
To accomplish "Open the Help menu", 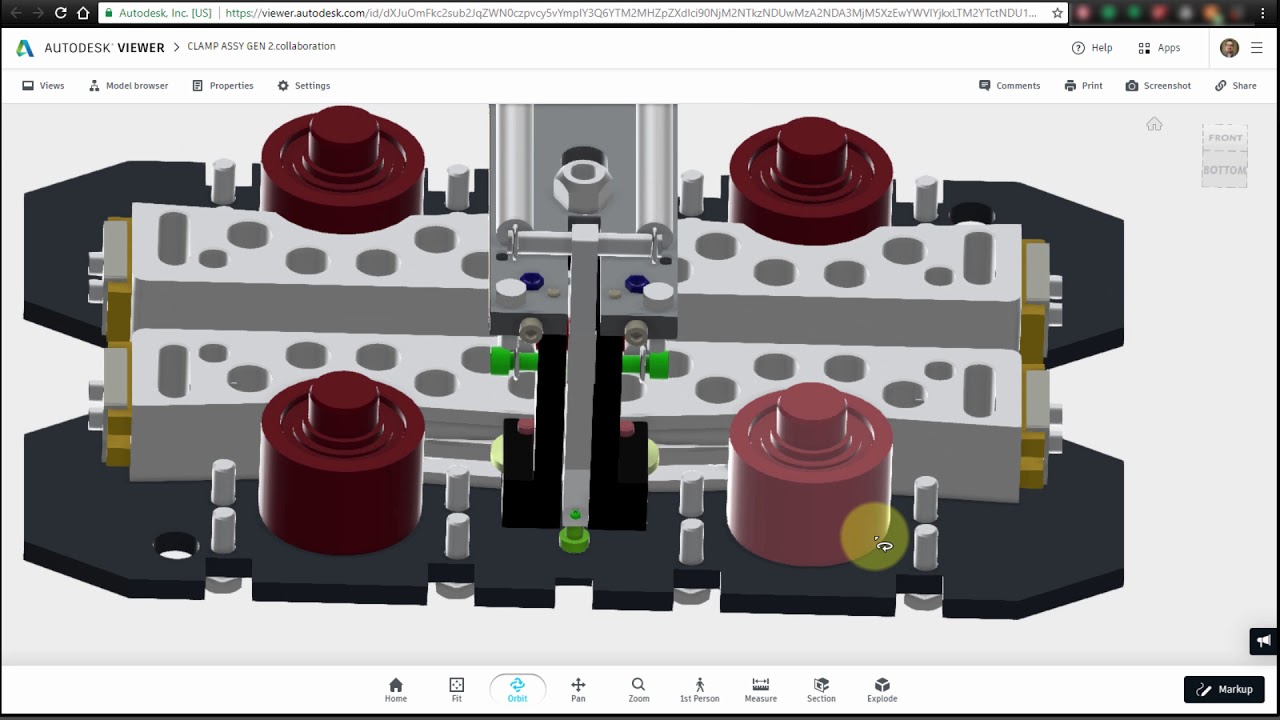I will tap(1091, 48).
